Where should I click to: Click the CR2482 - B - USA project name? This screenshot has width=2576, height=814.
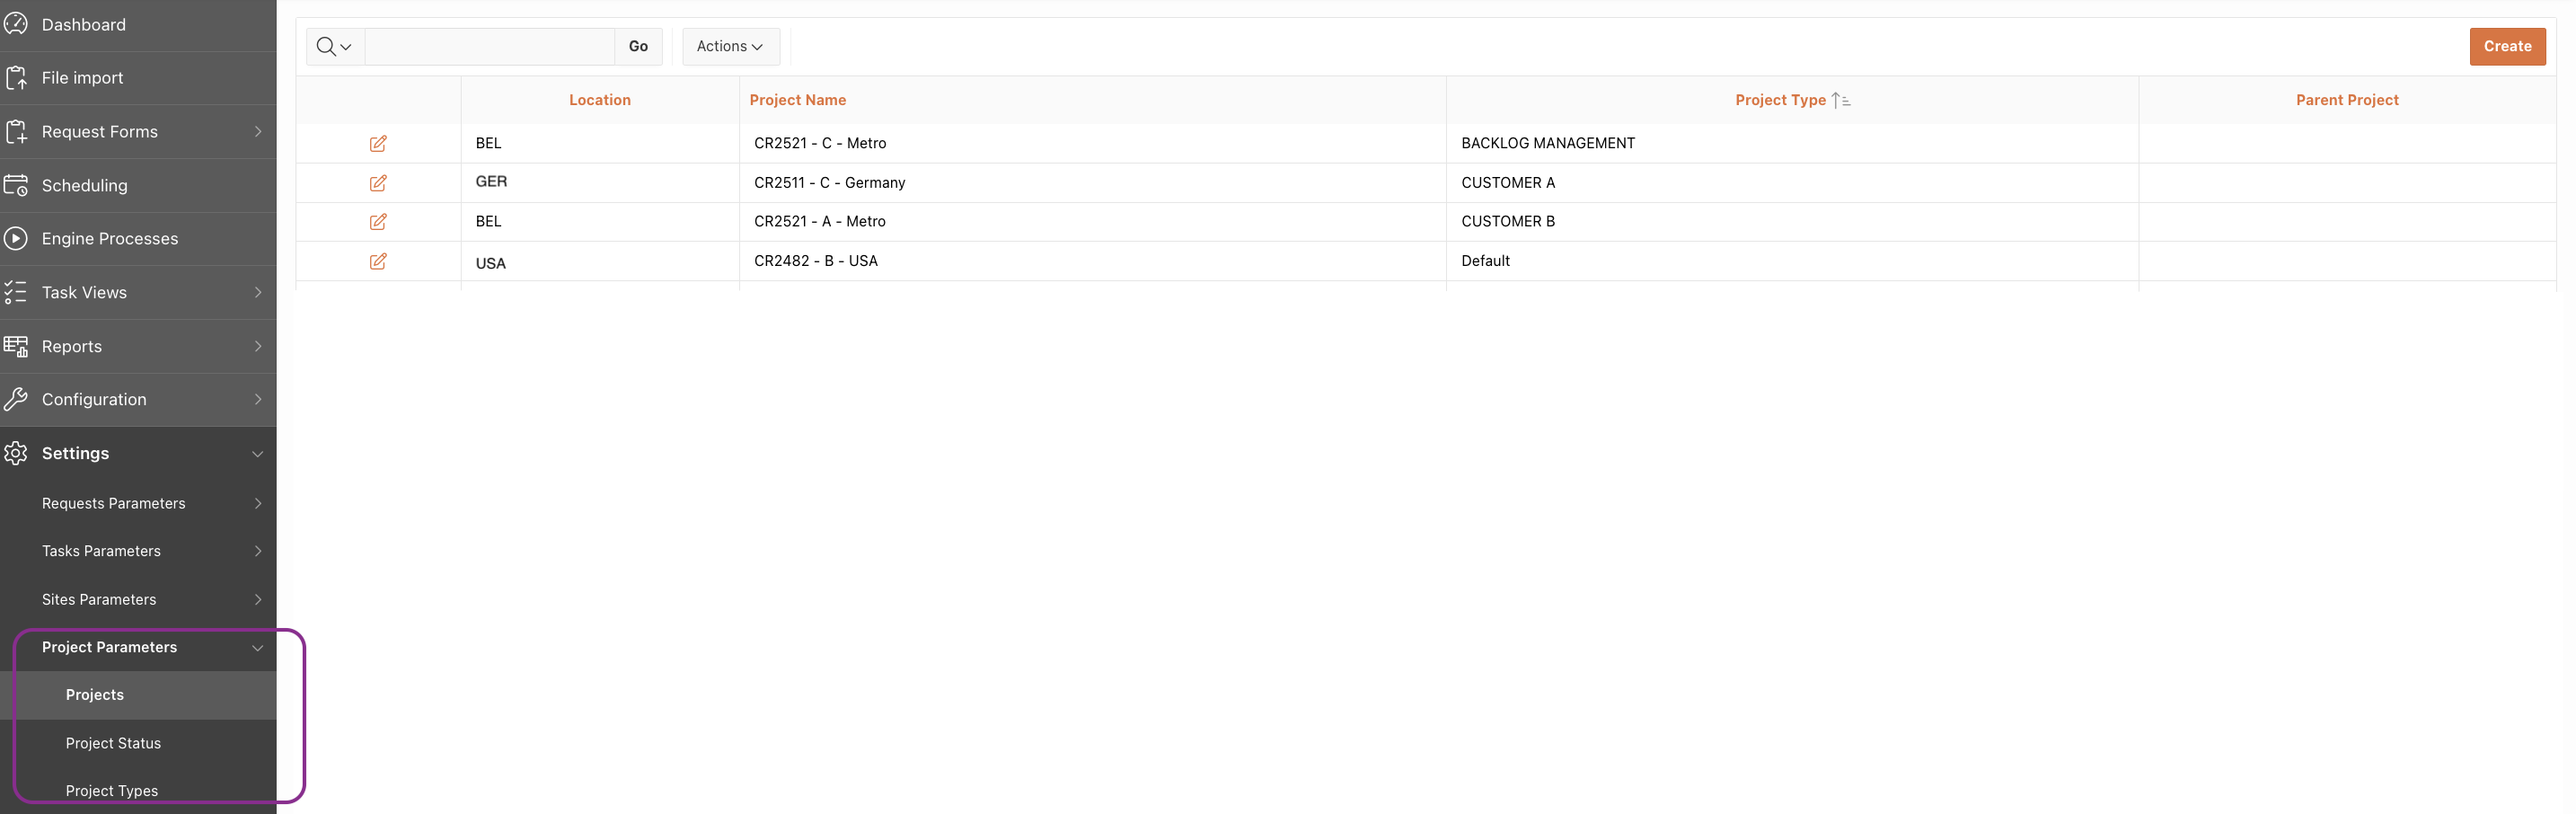816,261
